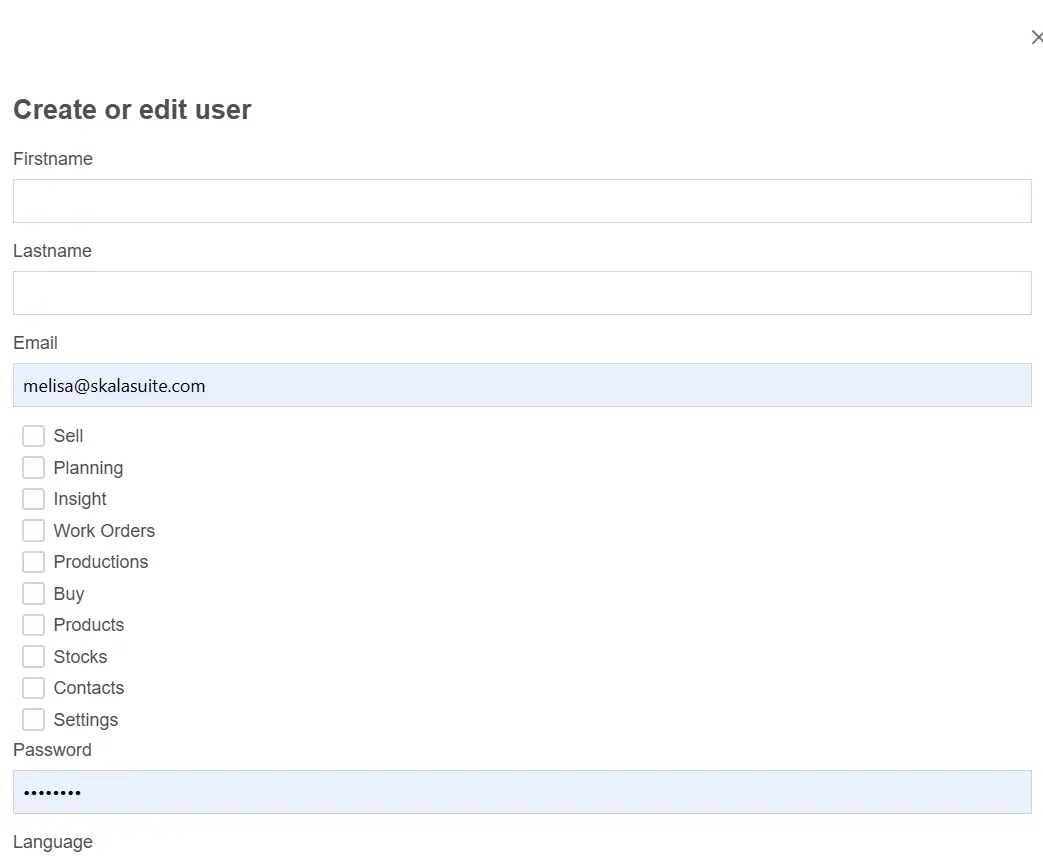This screenshot has height=857, width=1043.
Task: Click the Firstname input field
Action: [x=522, y=201]
